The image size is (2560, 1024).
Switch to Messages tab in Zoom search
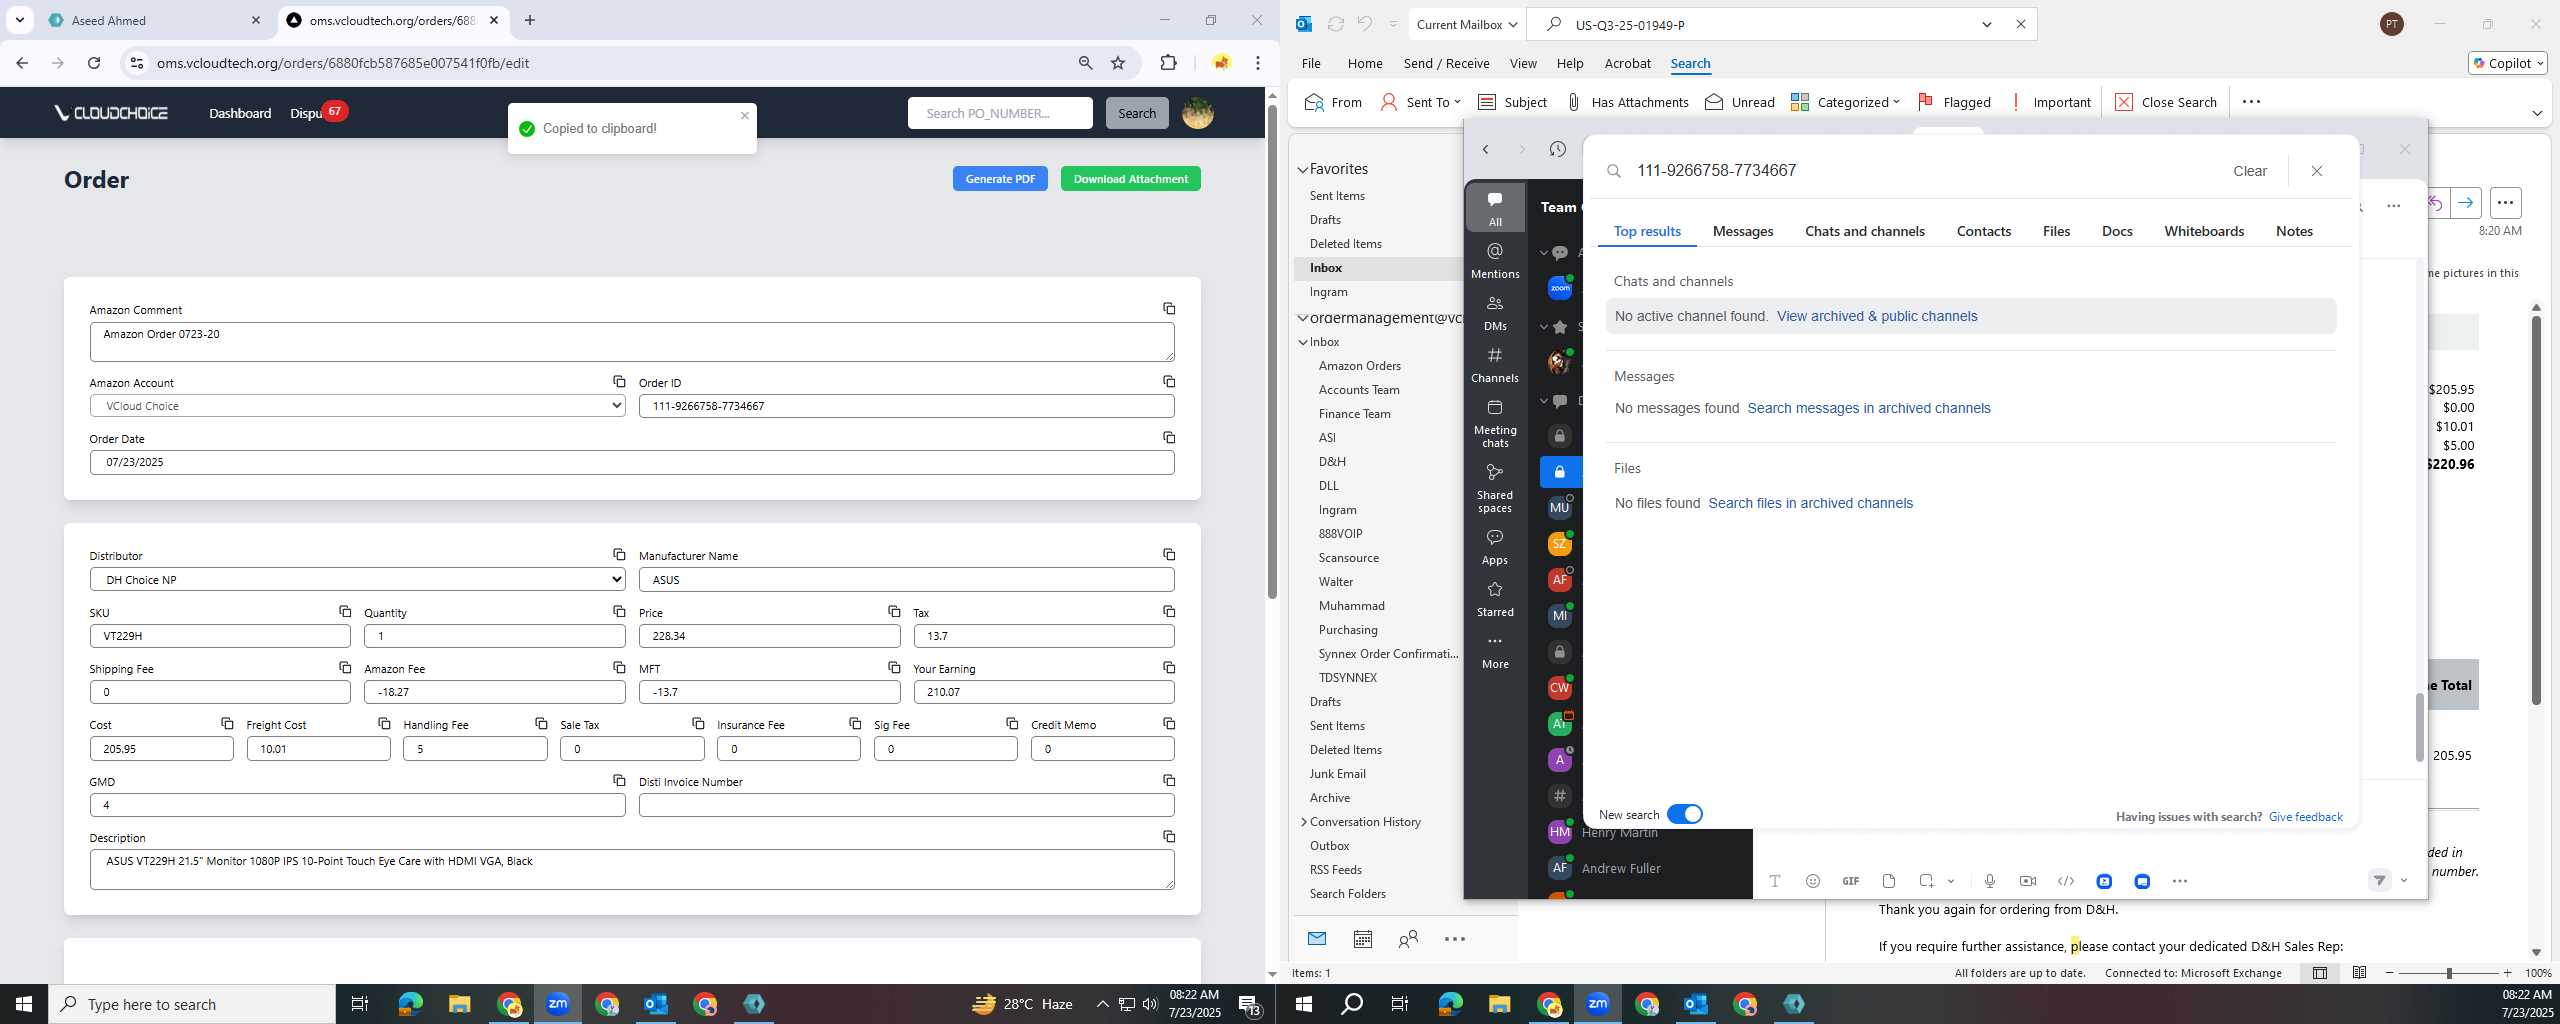[x=1743, y=231]
